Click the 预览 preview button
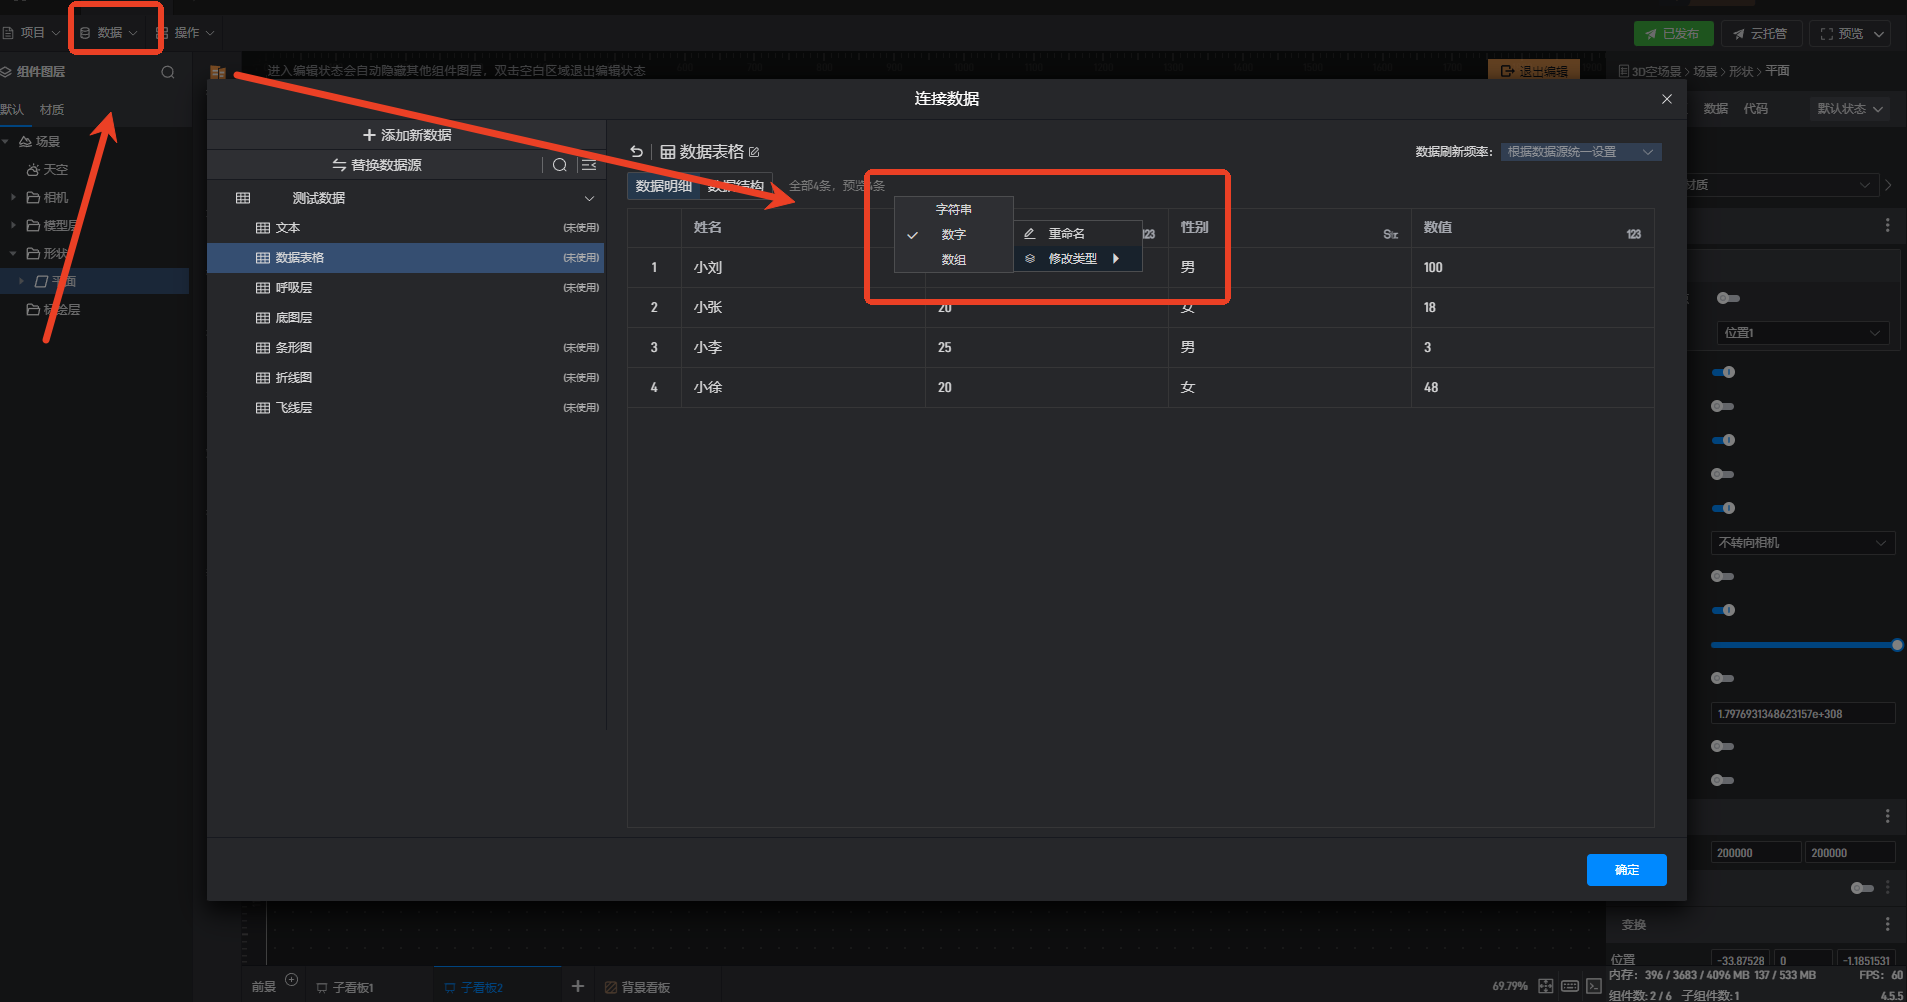Viewport: 1907px width, 1002px height. tap(1842, 33)
